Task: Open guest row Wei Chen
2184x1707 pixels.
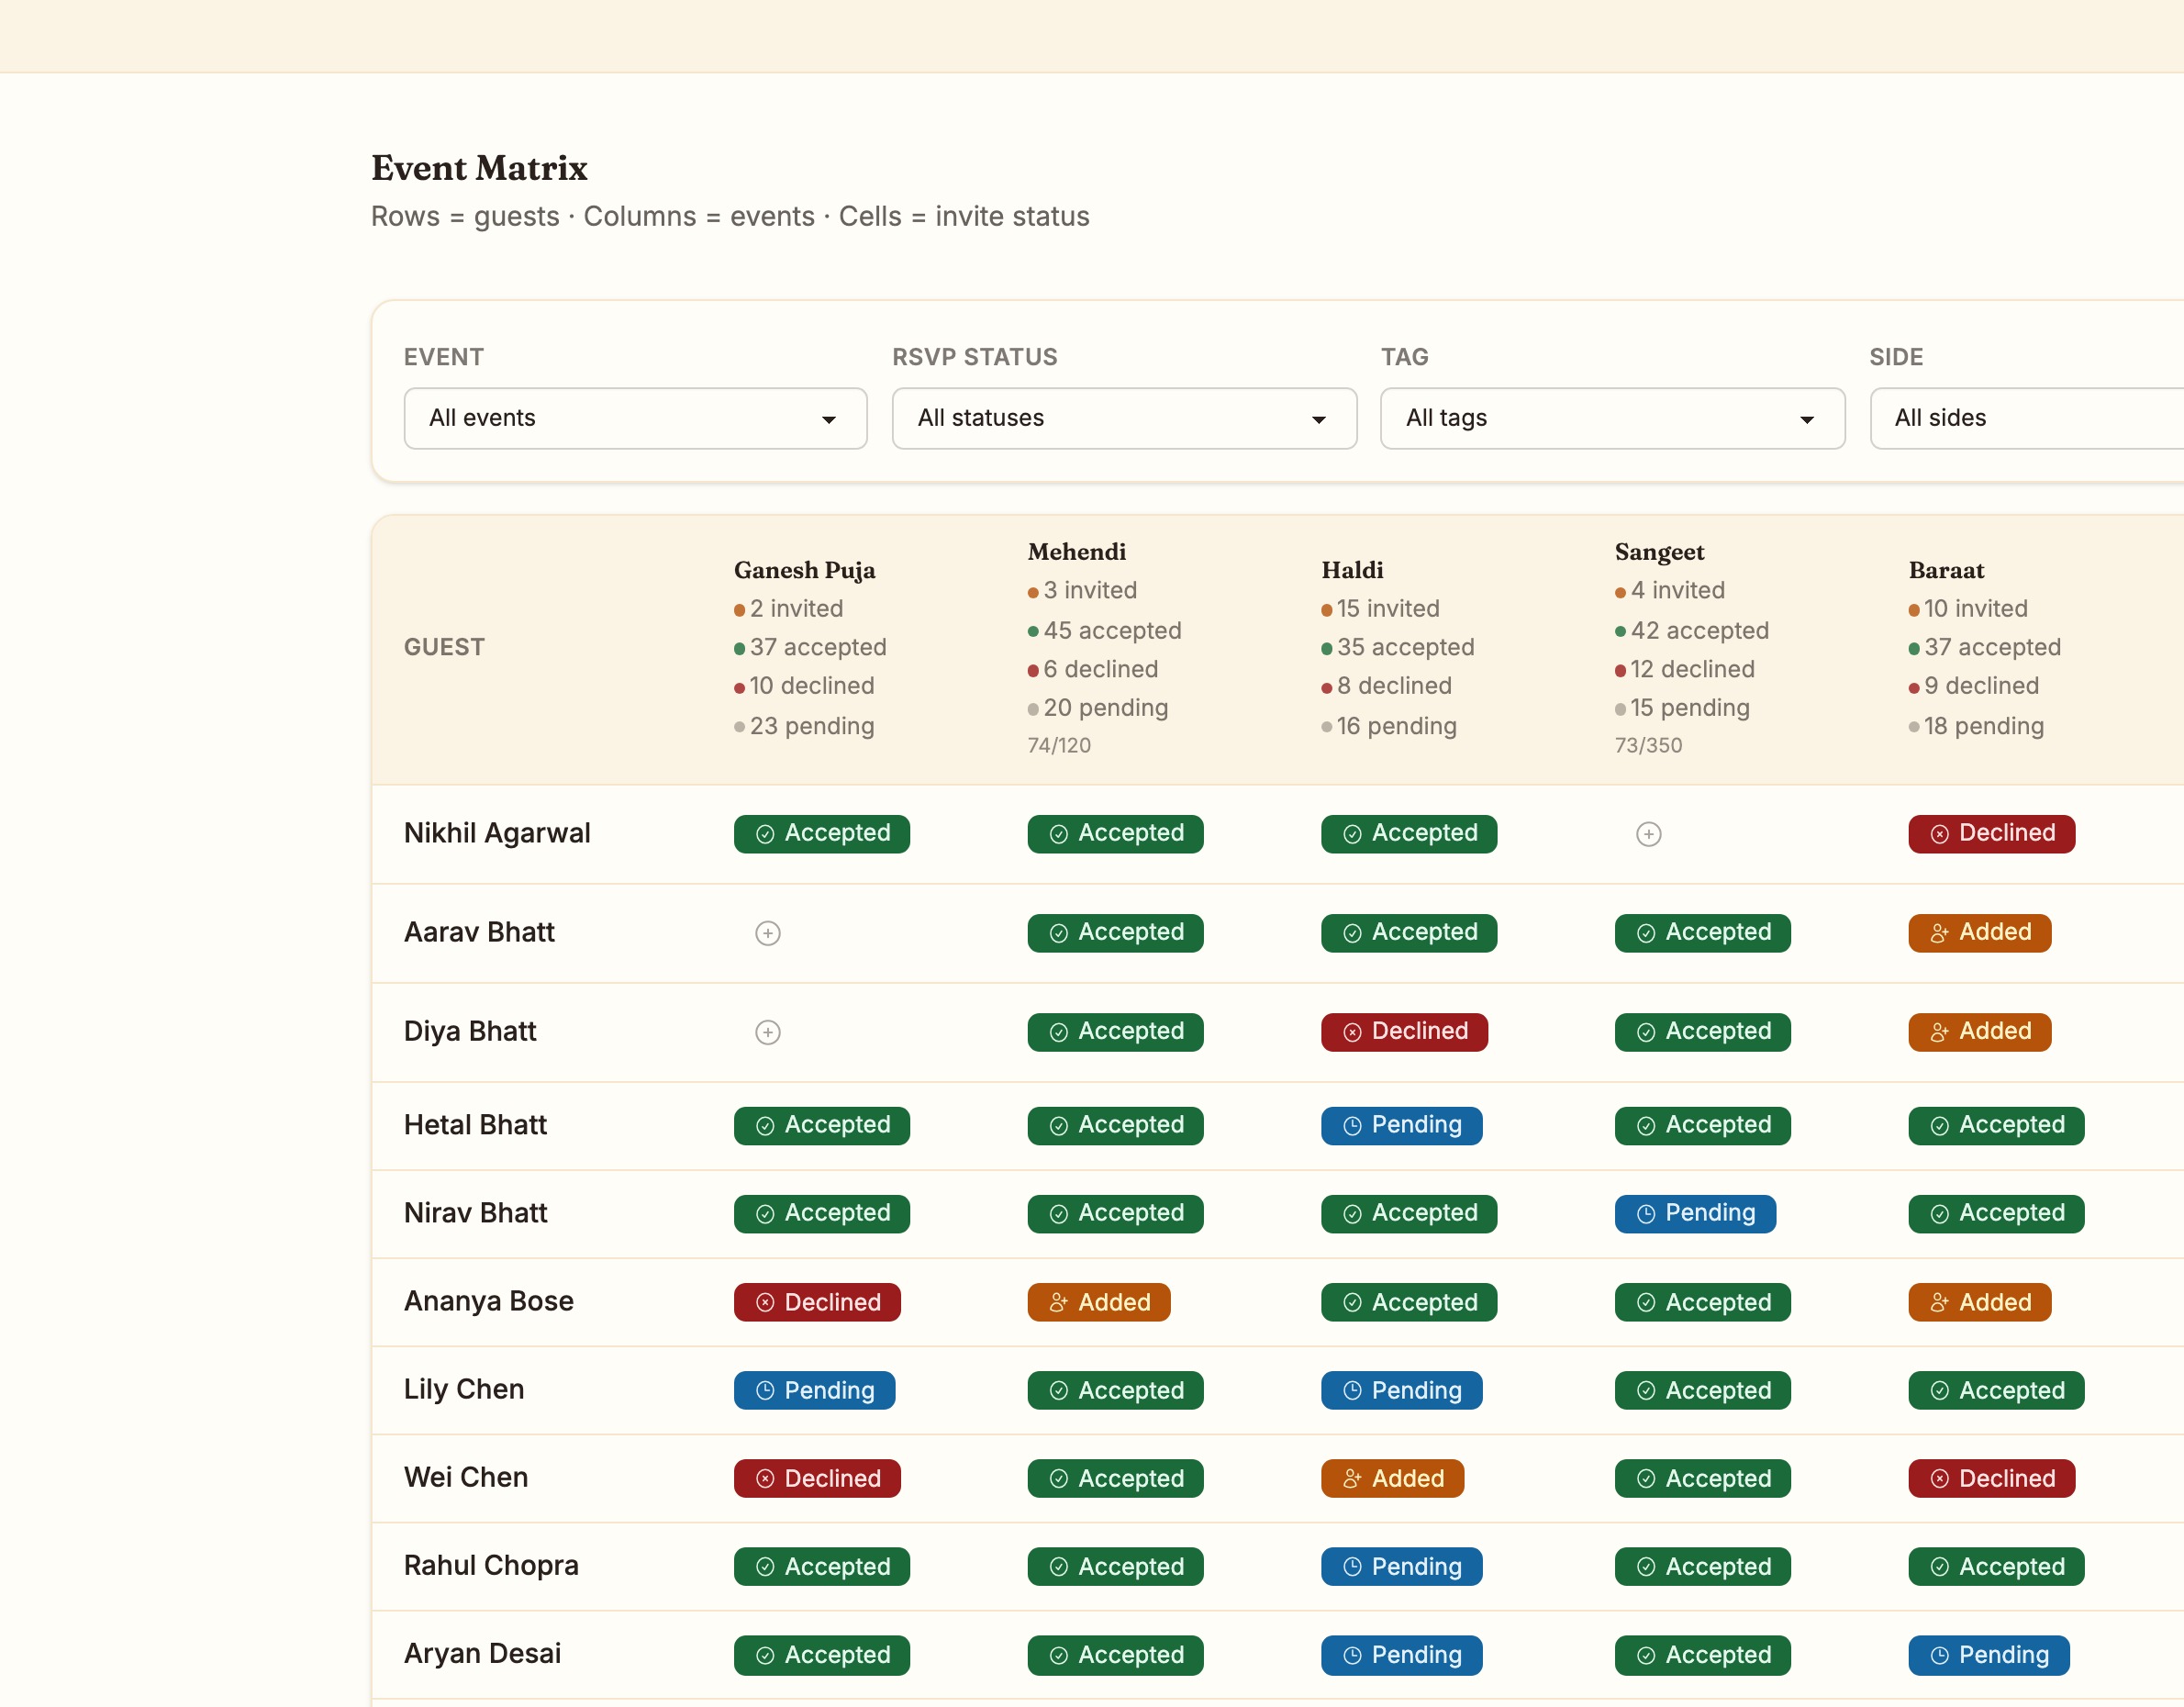Action: coord(466,1477)
